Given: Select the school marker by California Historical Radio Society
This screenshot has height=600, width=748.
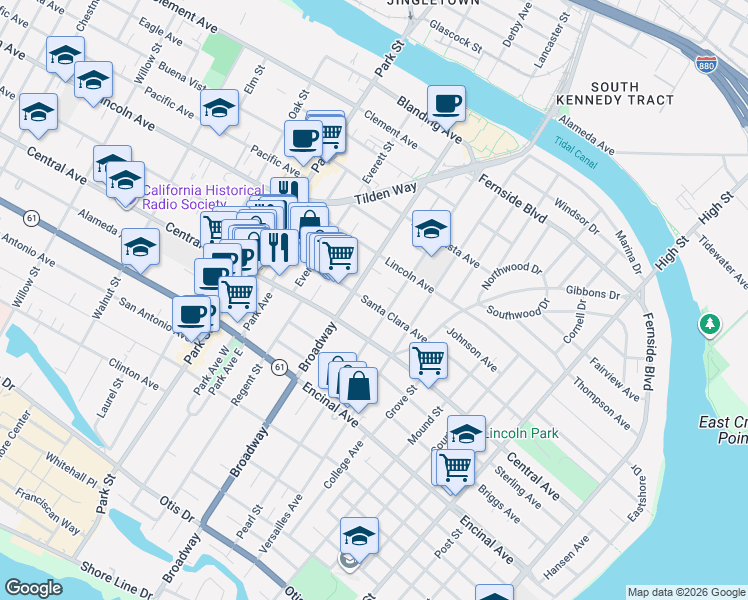Looking at the screenshot, I should click(125, 183).
